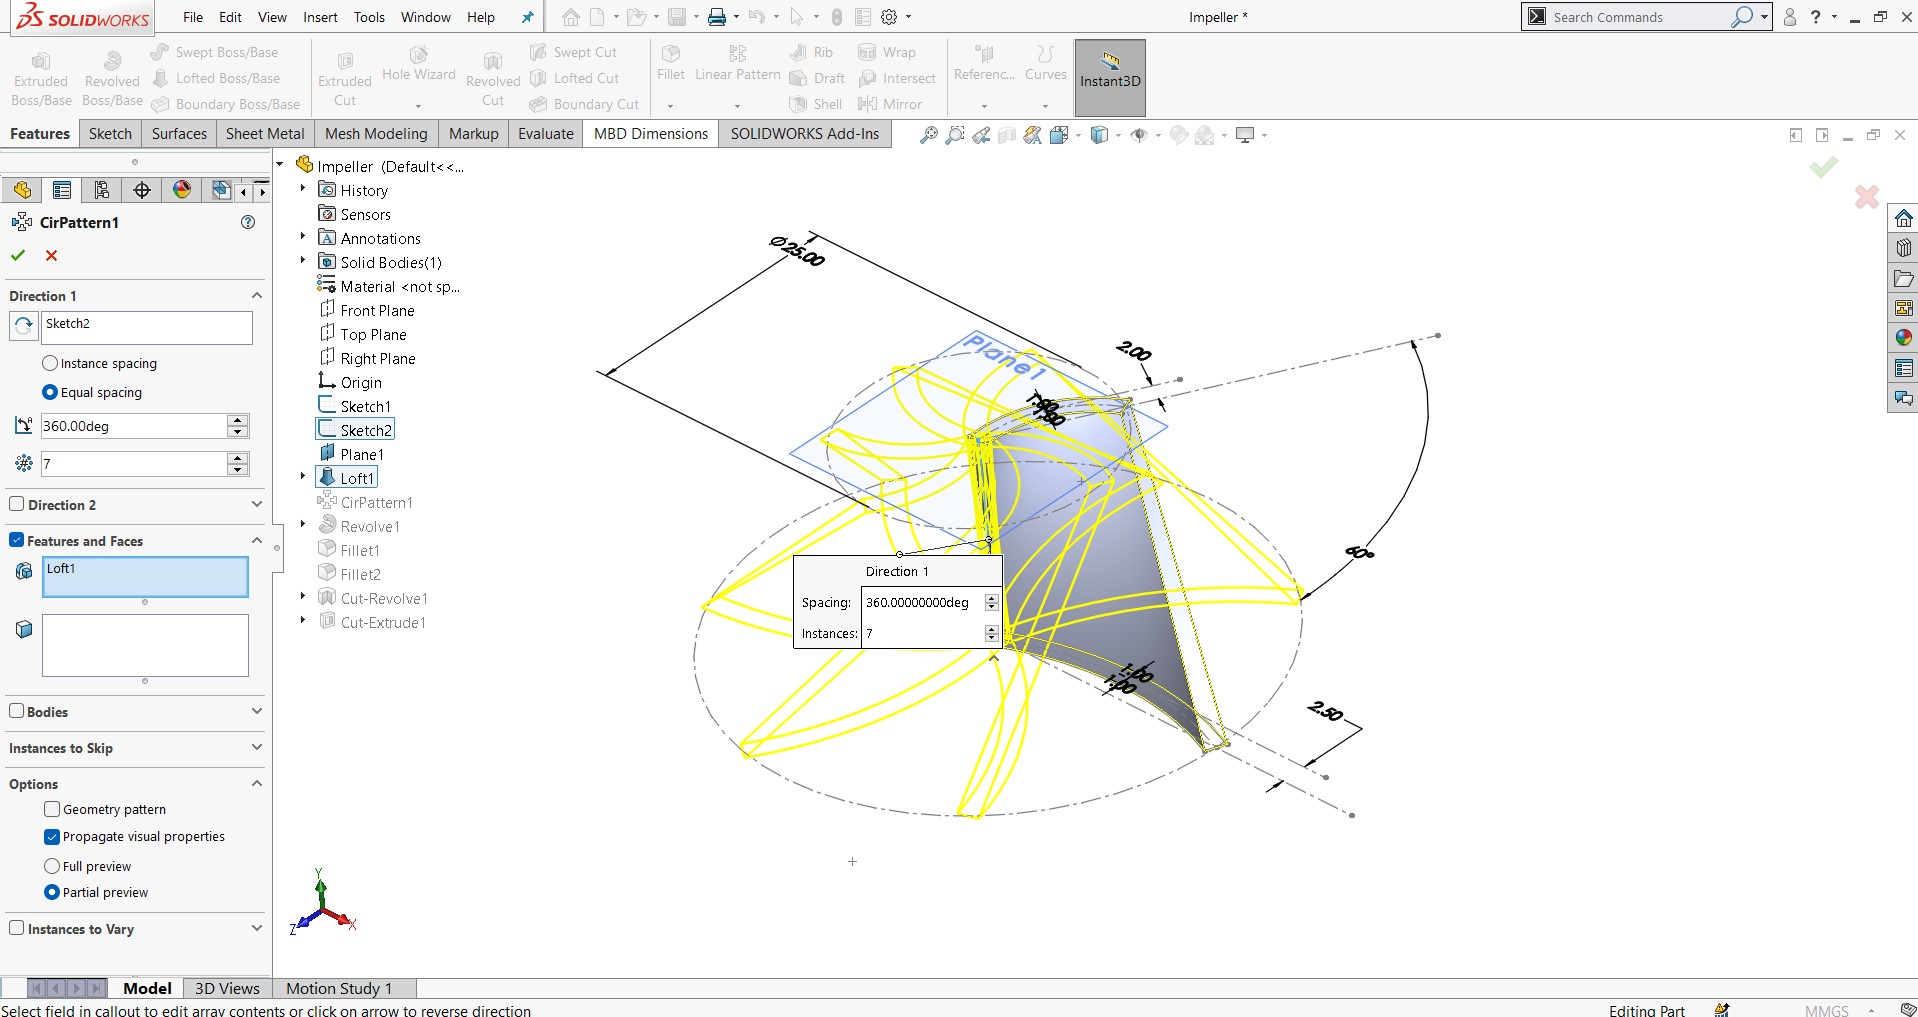
Task: Click large red cancel X in viewport corner
Action: tap(1866, 197)
